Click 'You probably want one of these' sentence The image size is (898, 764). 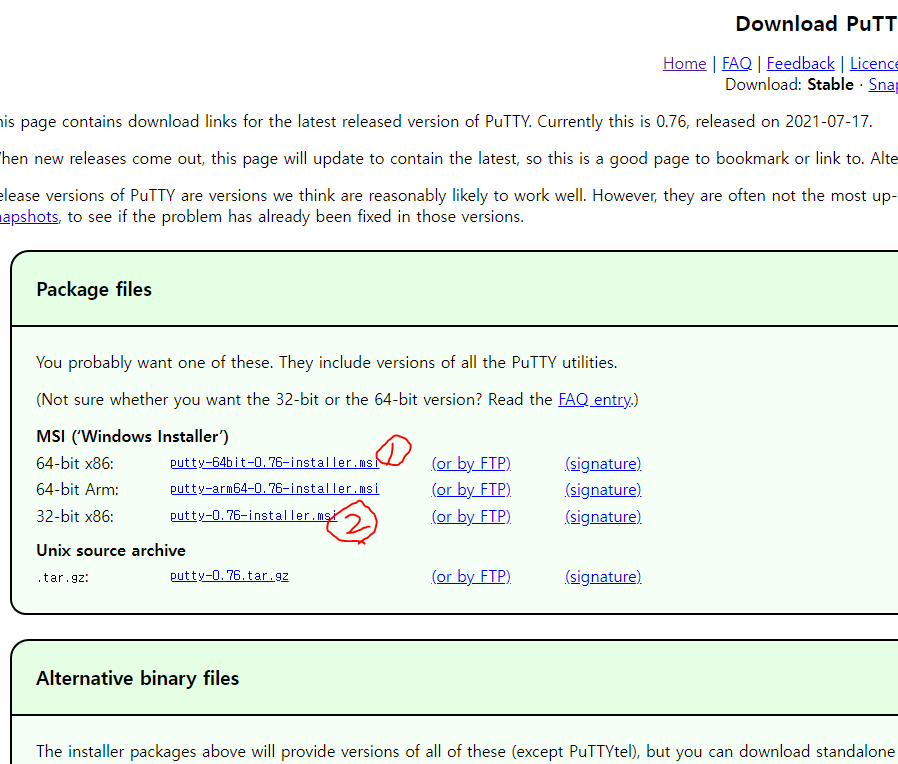click(157, 363)
